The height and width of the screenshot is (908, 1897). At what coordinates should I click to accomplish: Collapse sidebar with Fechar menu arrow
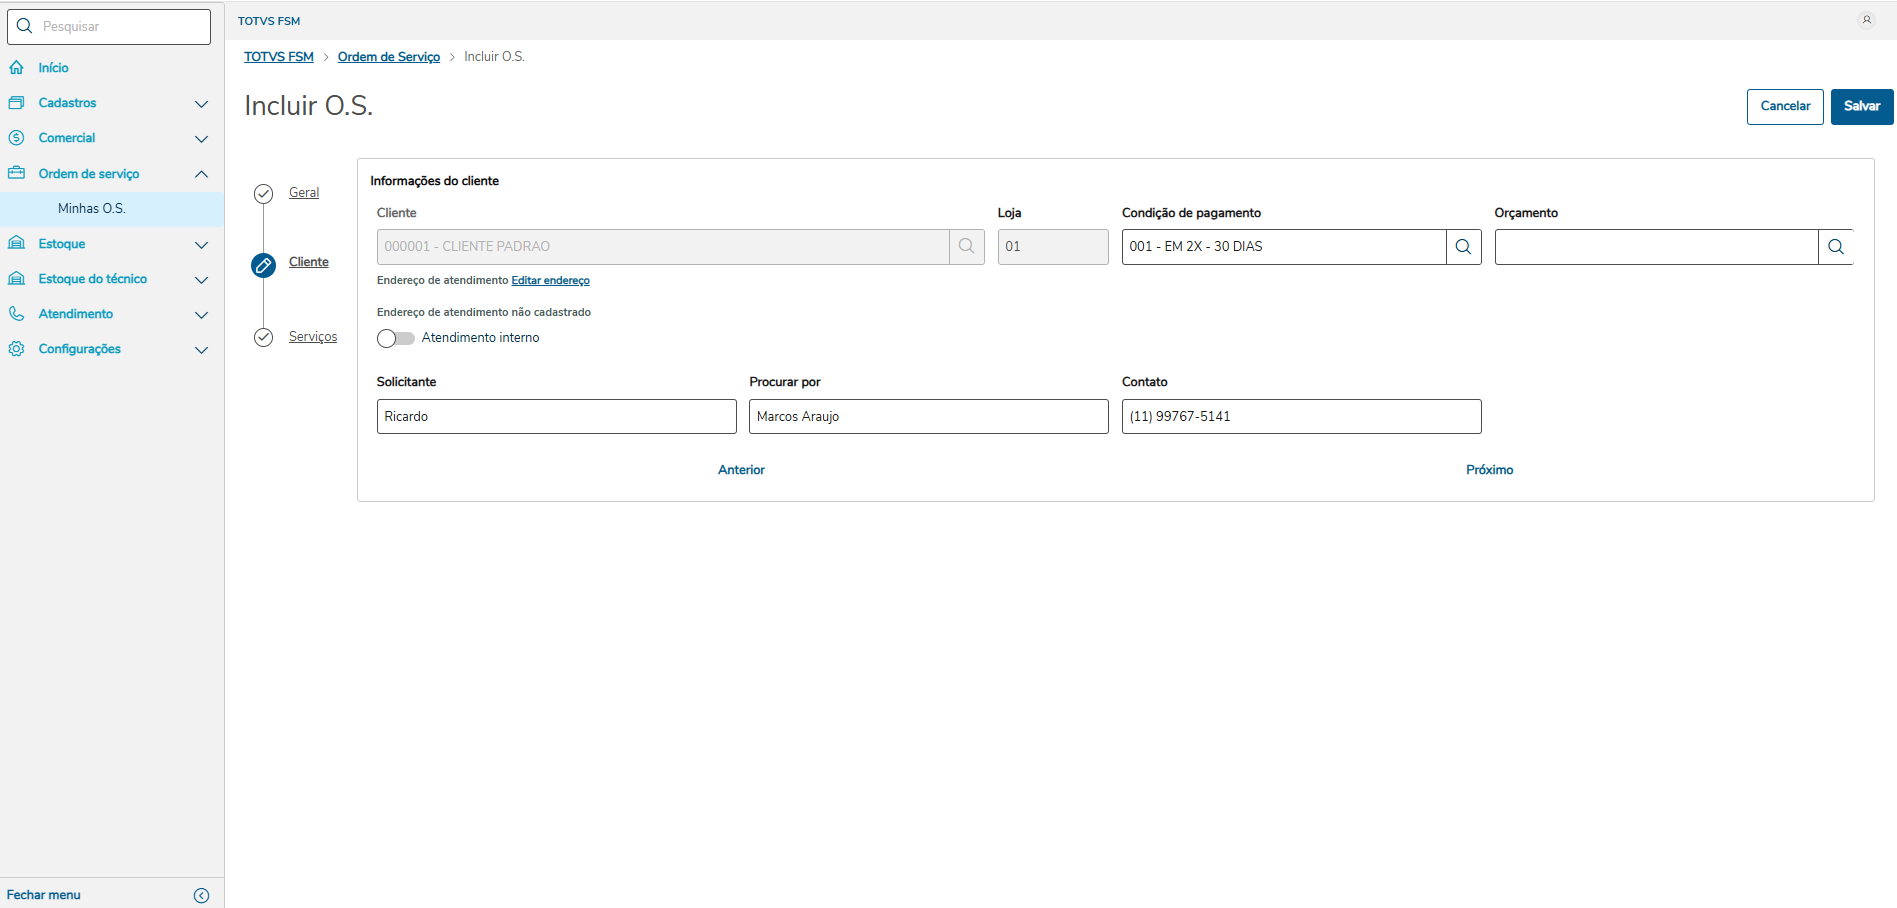point(201,895)
